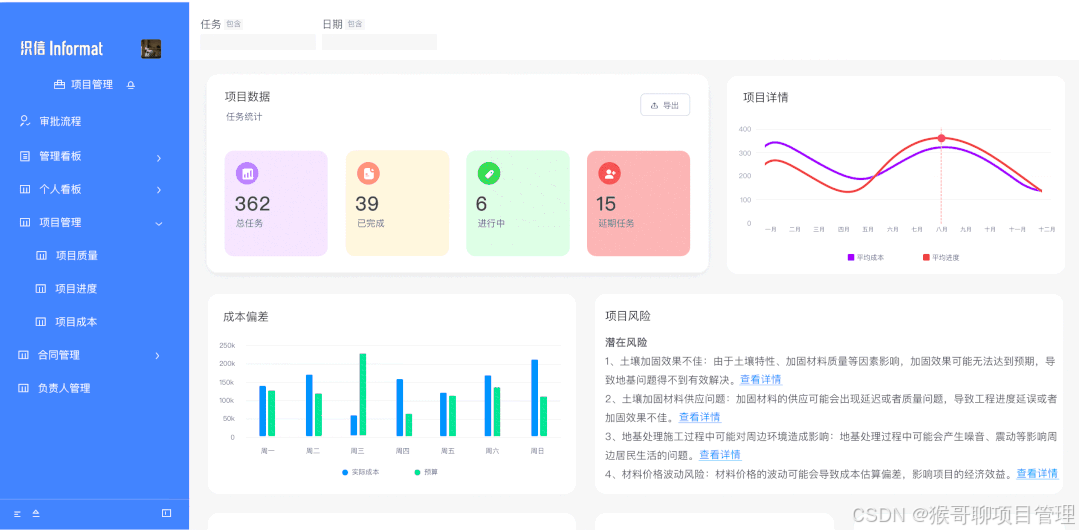Viewport: 1079px width, 532px height.
Task: Collapse the 项目管理 submenu chevron
Action: [159, 223]
